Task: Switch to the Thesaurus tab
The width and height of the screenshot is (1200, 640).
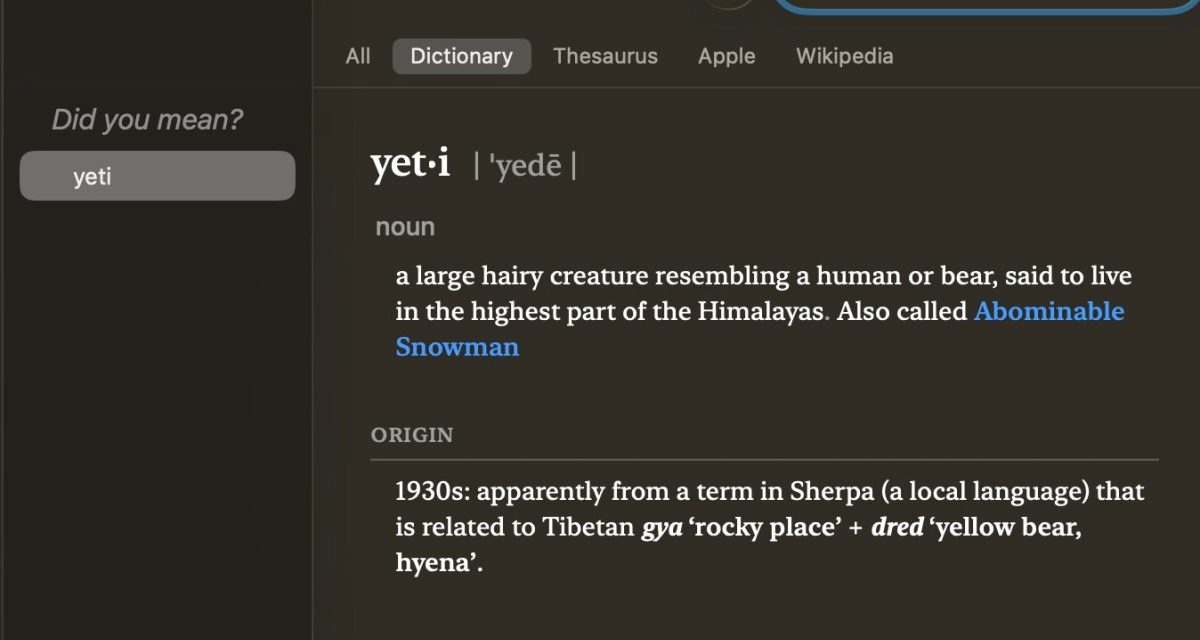Action: [605, 56]
